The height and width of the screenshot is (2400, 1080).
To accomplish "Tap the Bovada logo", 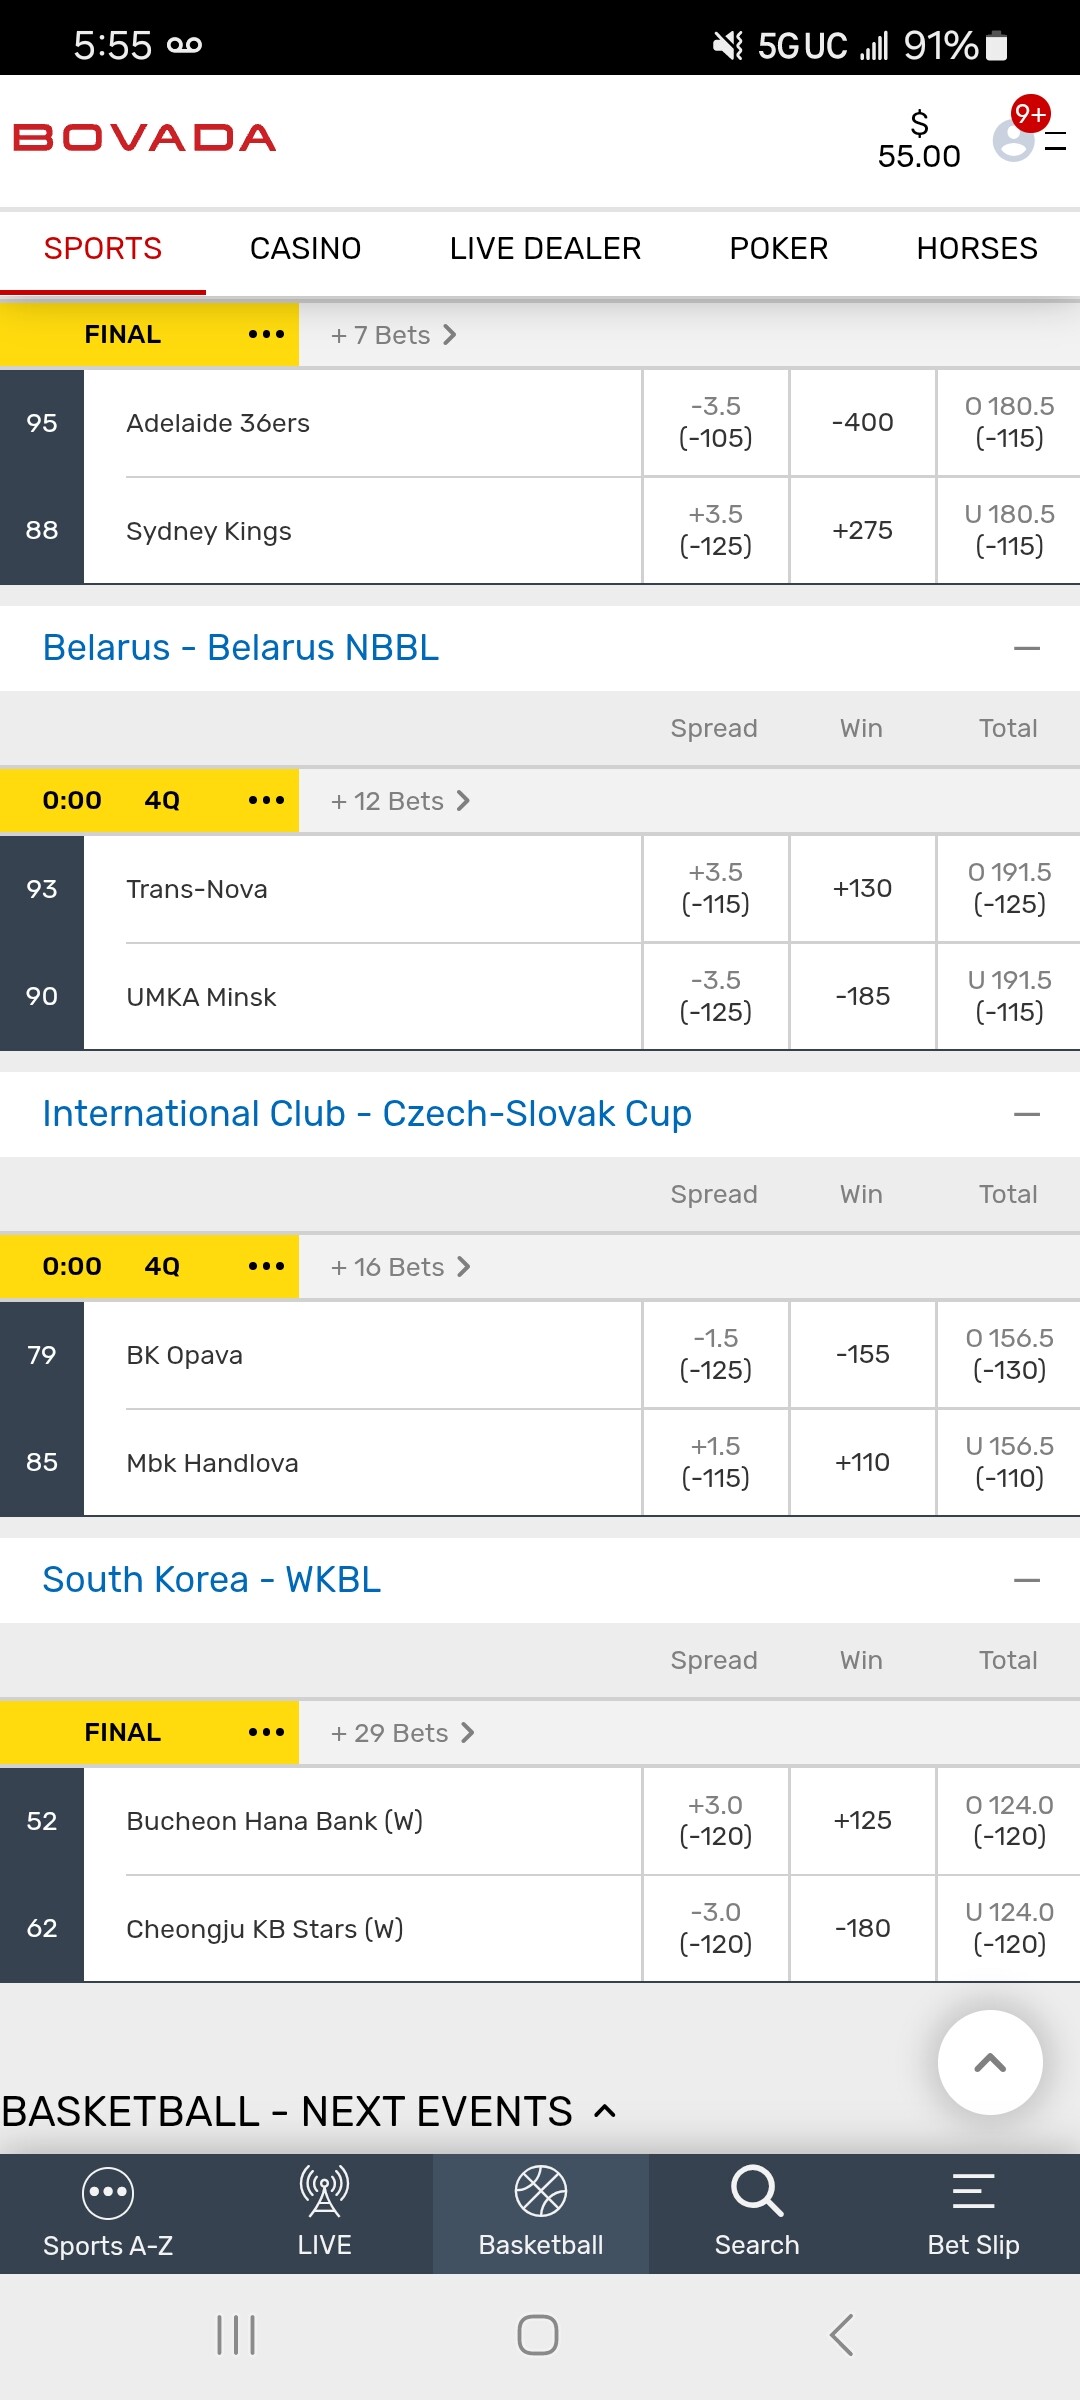I will 145,138.
